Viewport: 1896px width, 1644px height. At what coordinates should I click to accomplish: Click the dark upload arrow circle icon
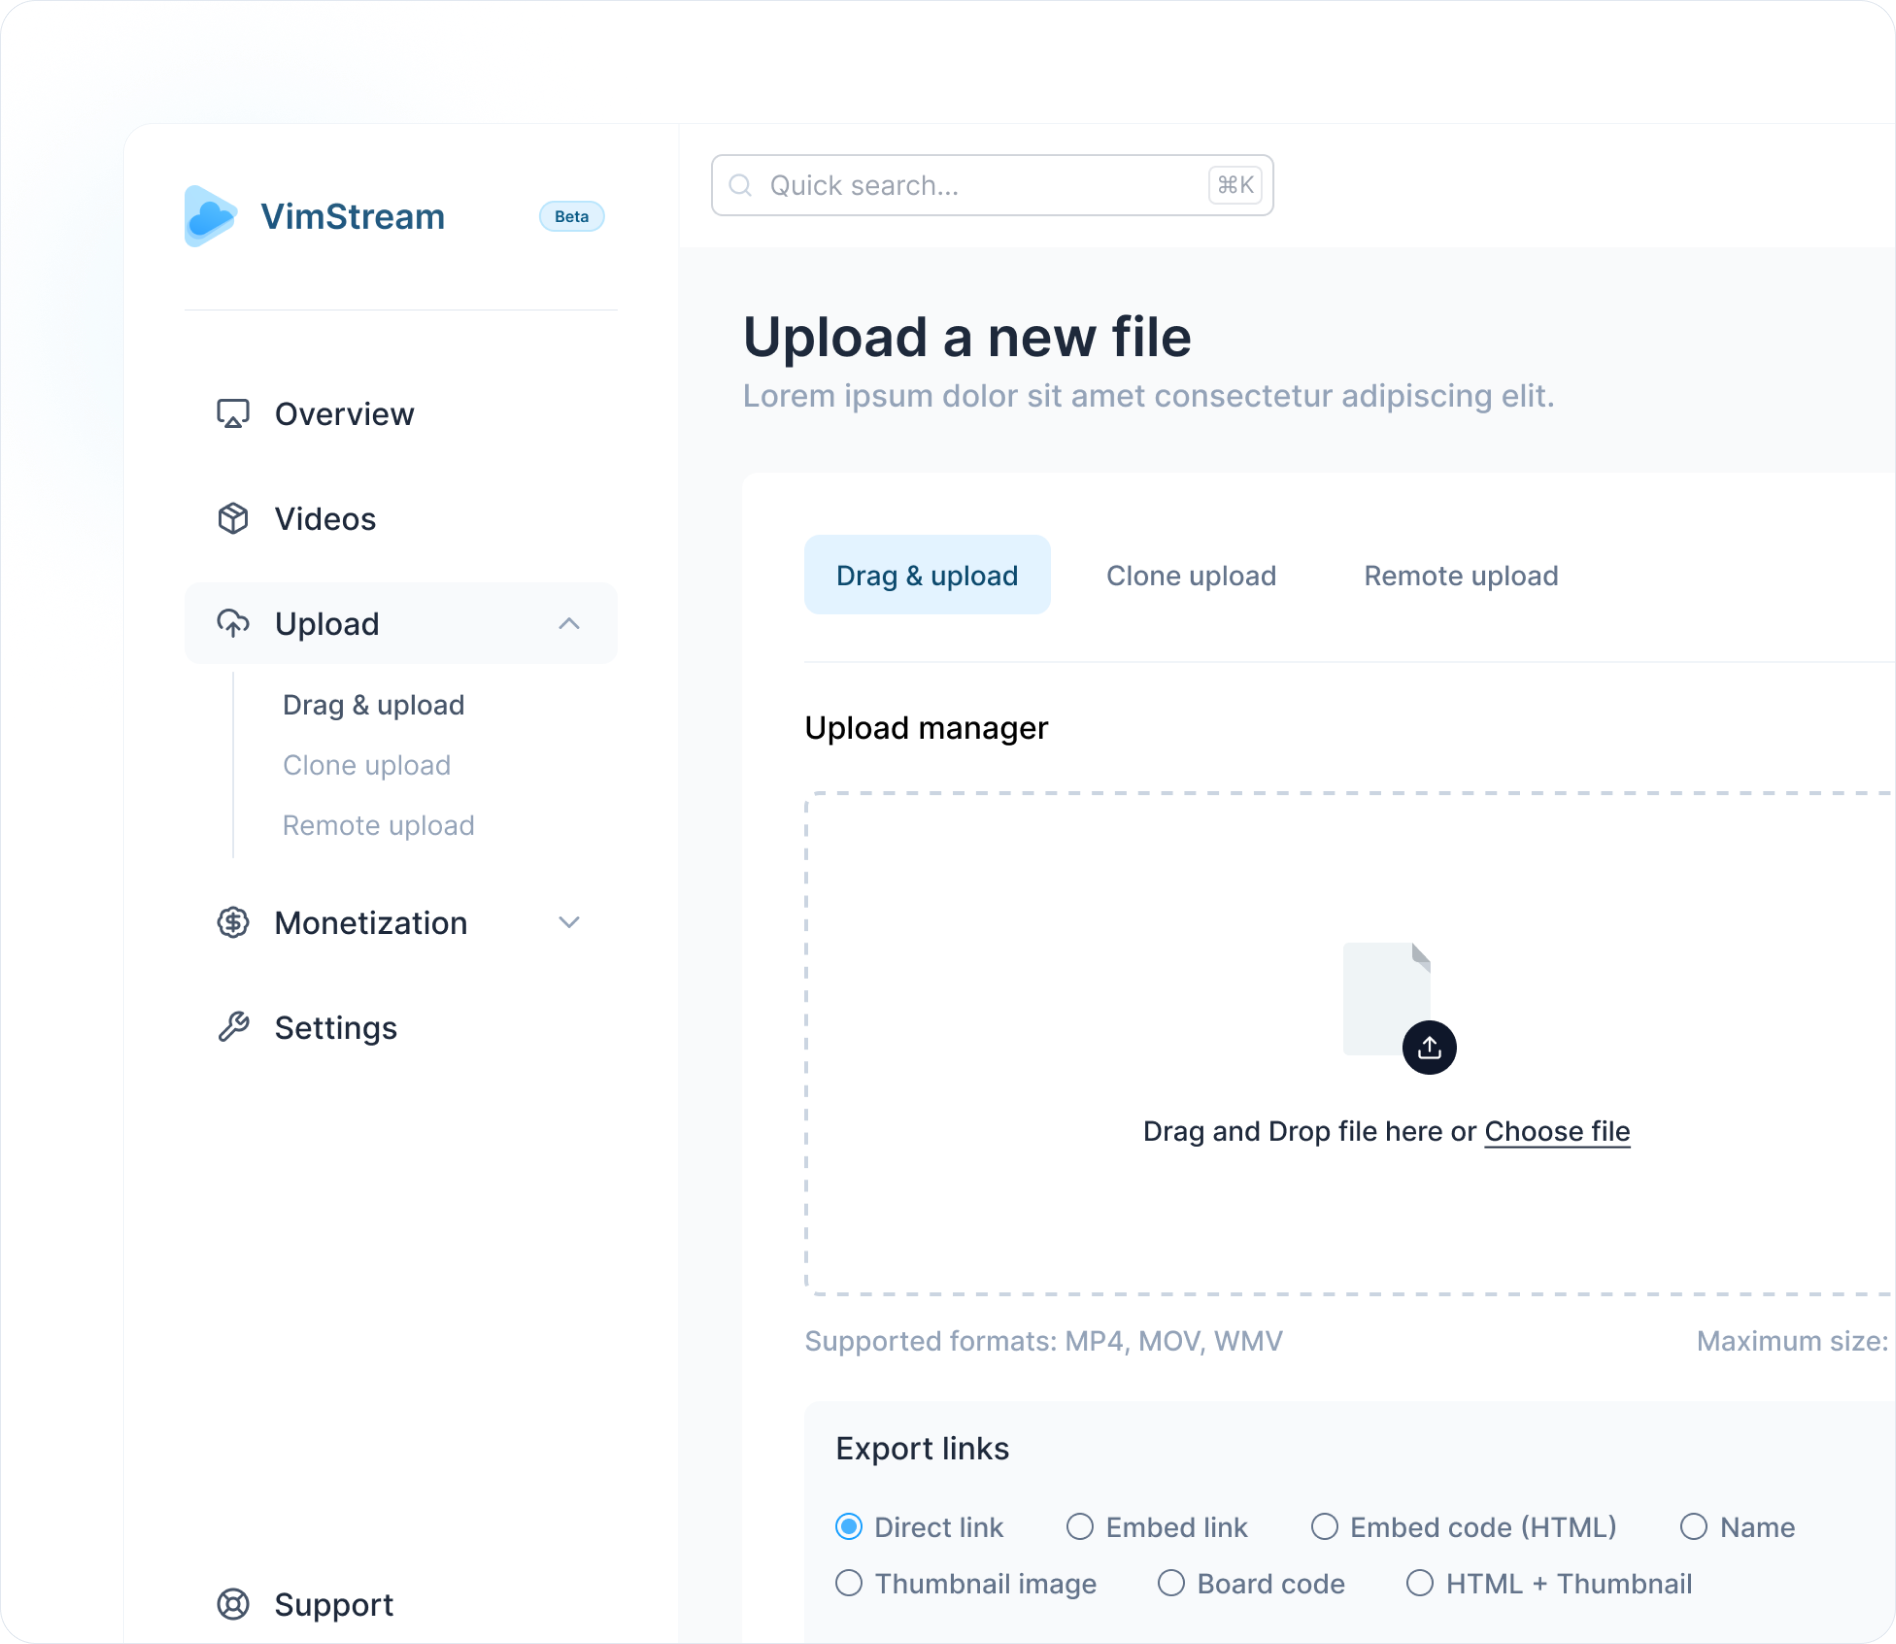[1429, 1048]
